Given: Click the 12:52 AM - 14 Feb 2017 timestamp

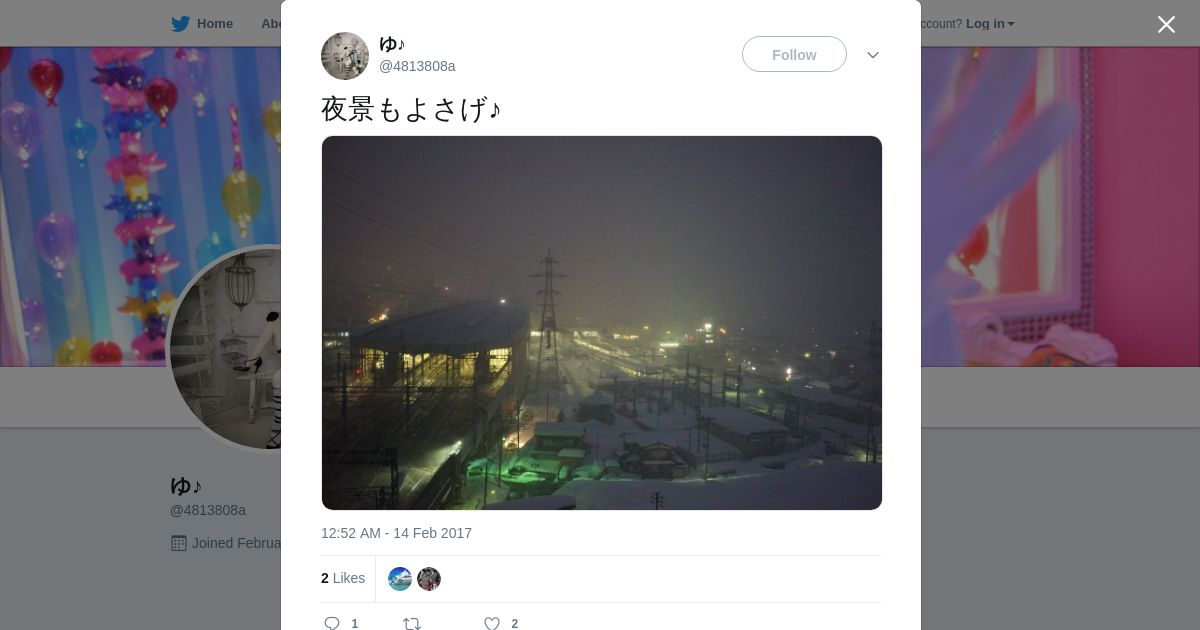Looking at the screenshot, I should pyautogui.click(x=396, y=533).
